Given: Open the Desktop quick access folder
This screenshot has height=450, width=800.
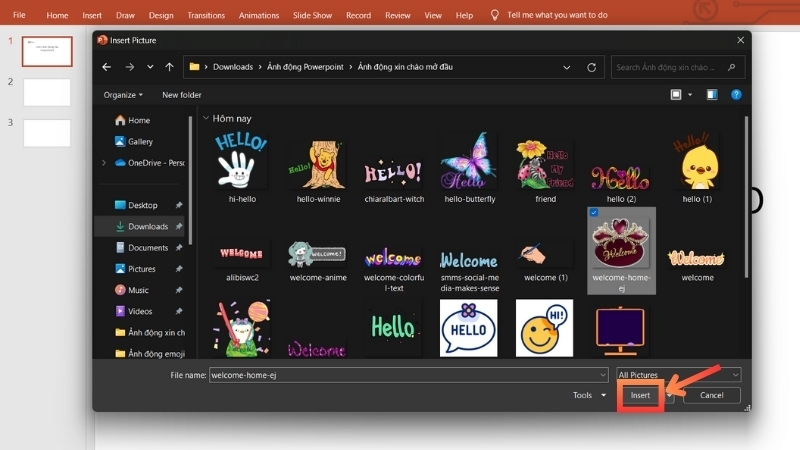Looking at the screenshot, I should [136, 205].
